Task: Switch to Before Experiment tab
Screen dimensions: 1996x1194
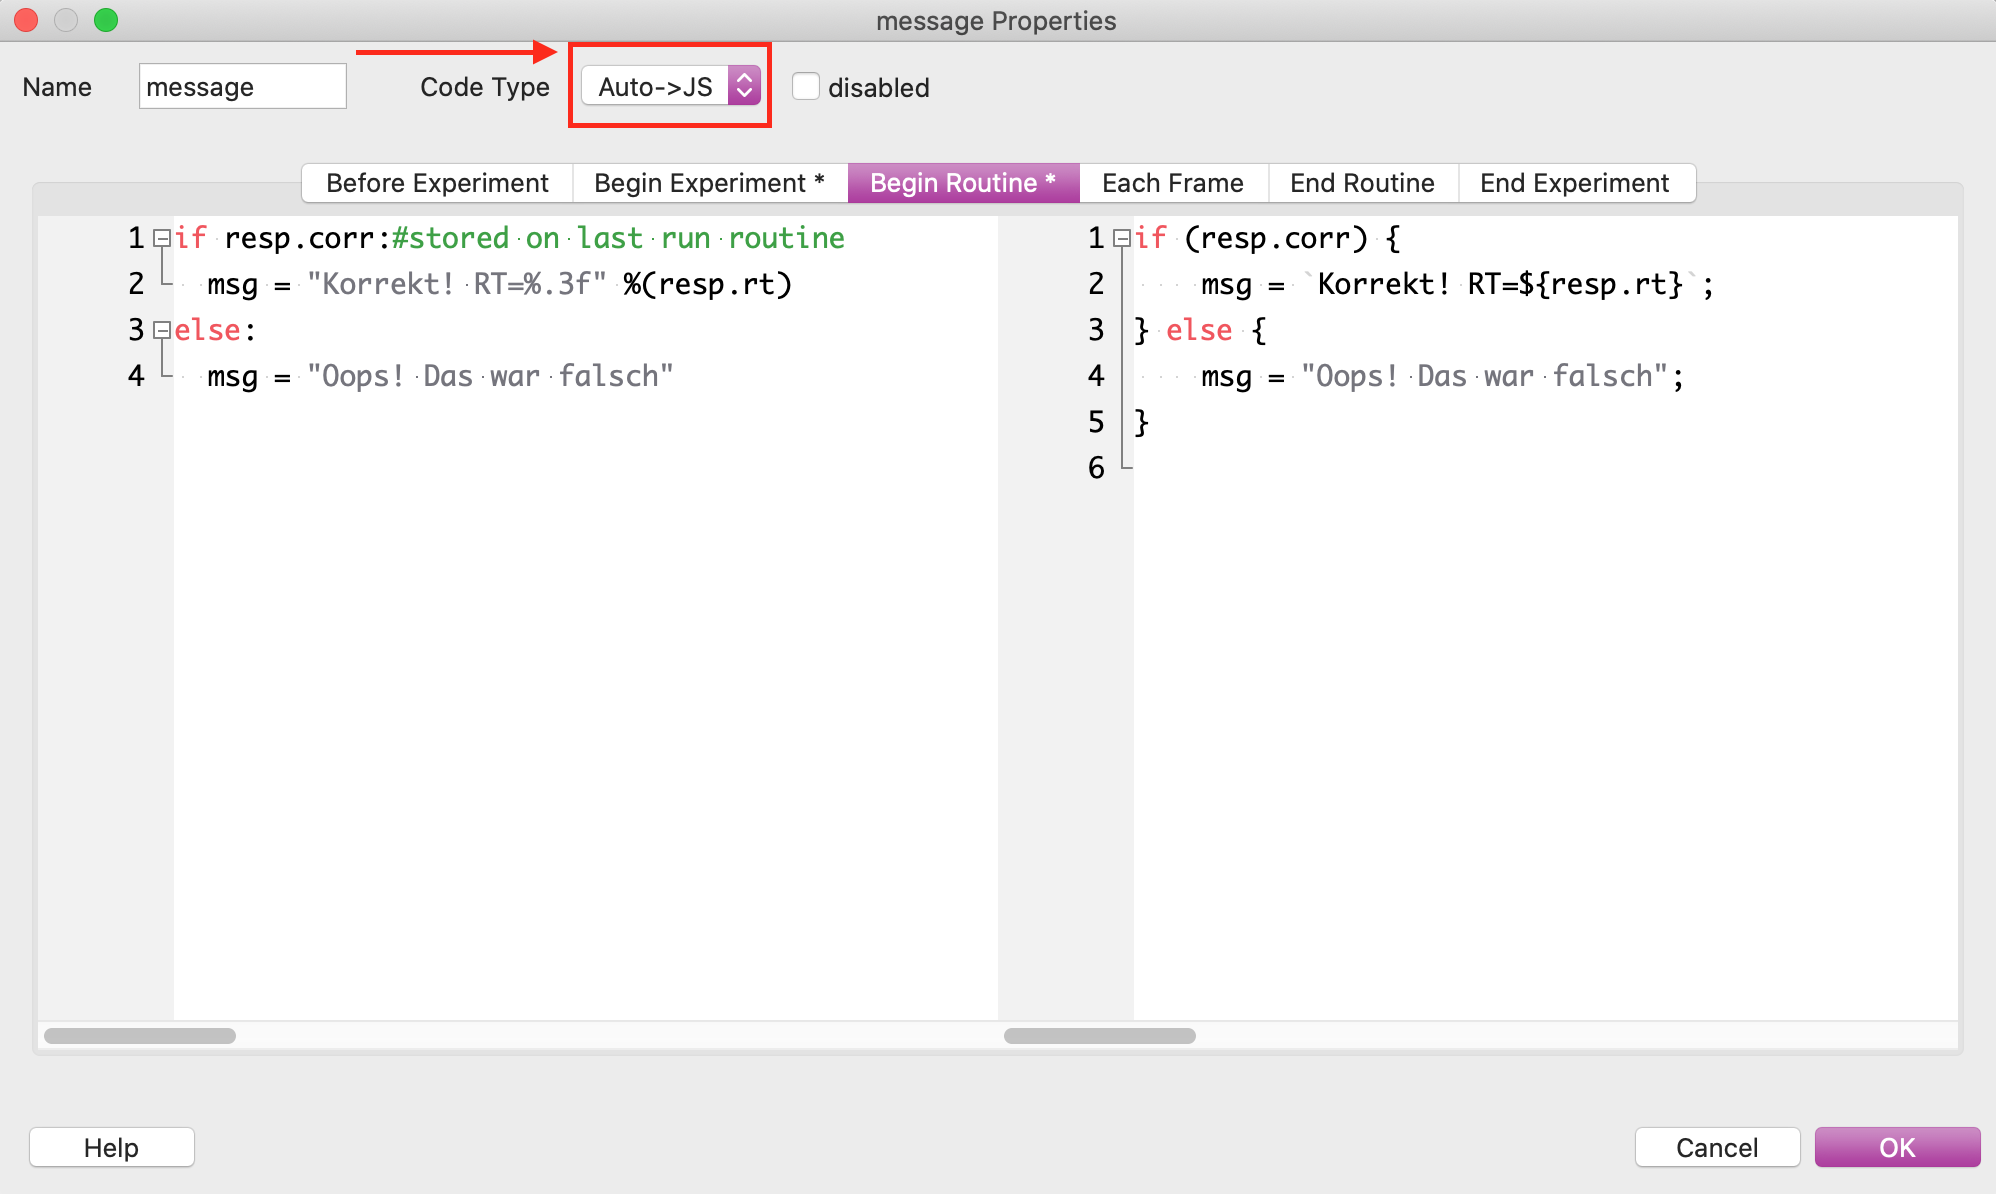Action: point(437,183)
